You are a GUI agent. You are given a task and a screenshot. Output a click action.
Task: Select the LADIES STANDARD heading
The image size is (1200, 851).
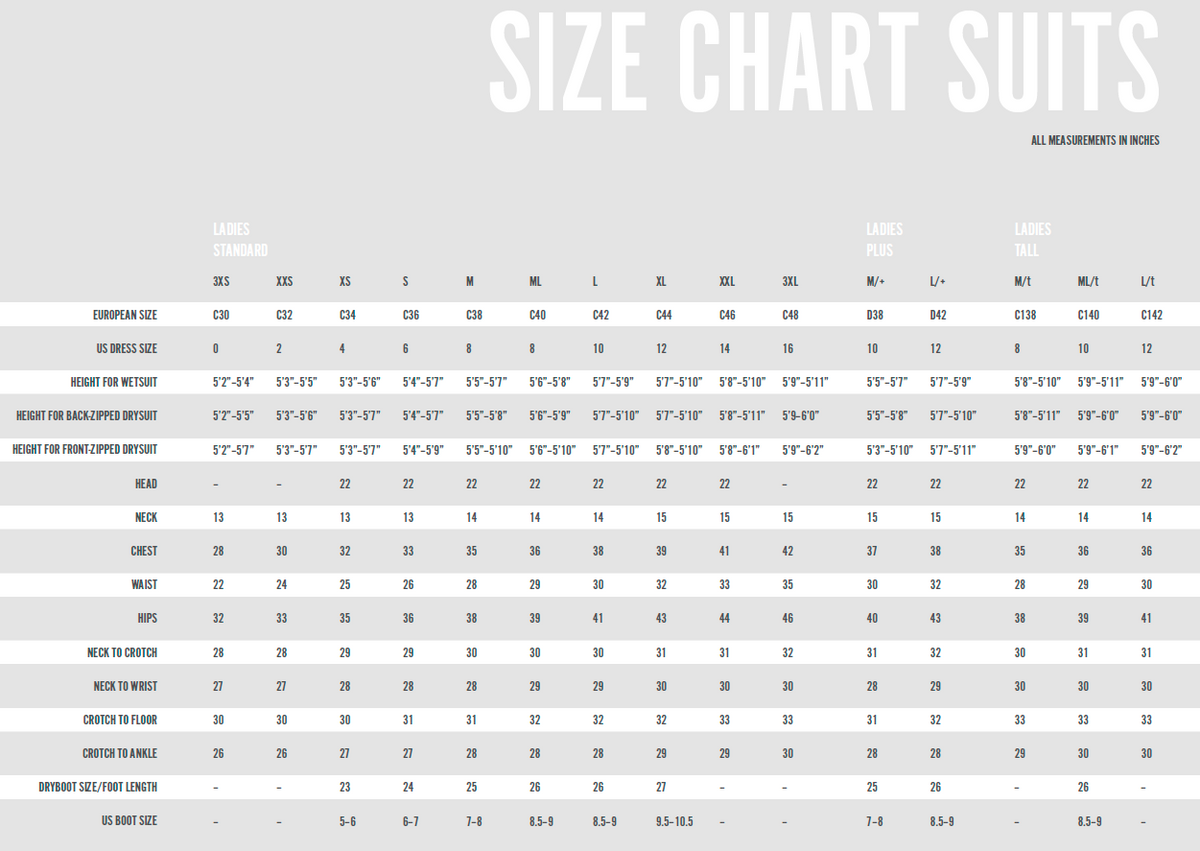pyautogui.click(x=240, y=240)
